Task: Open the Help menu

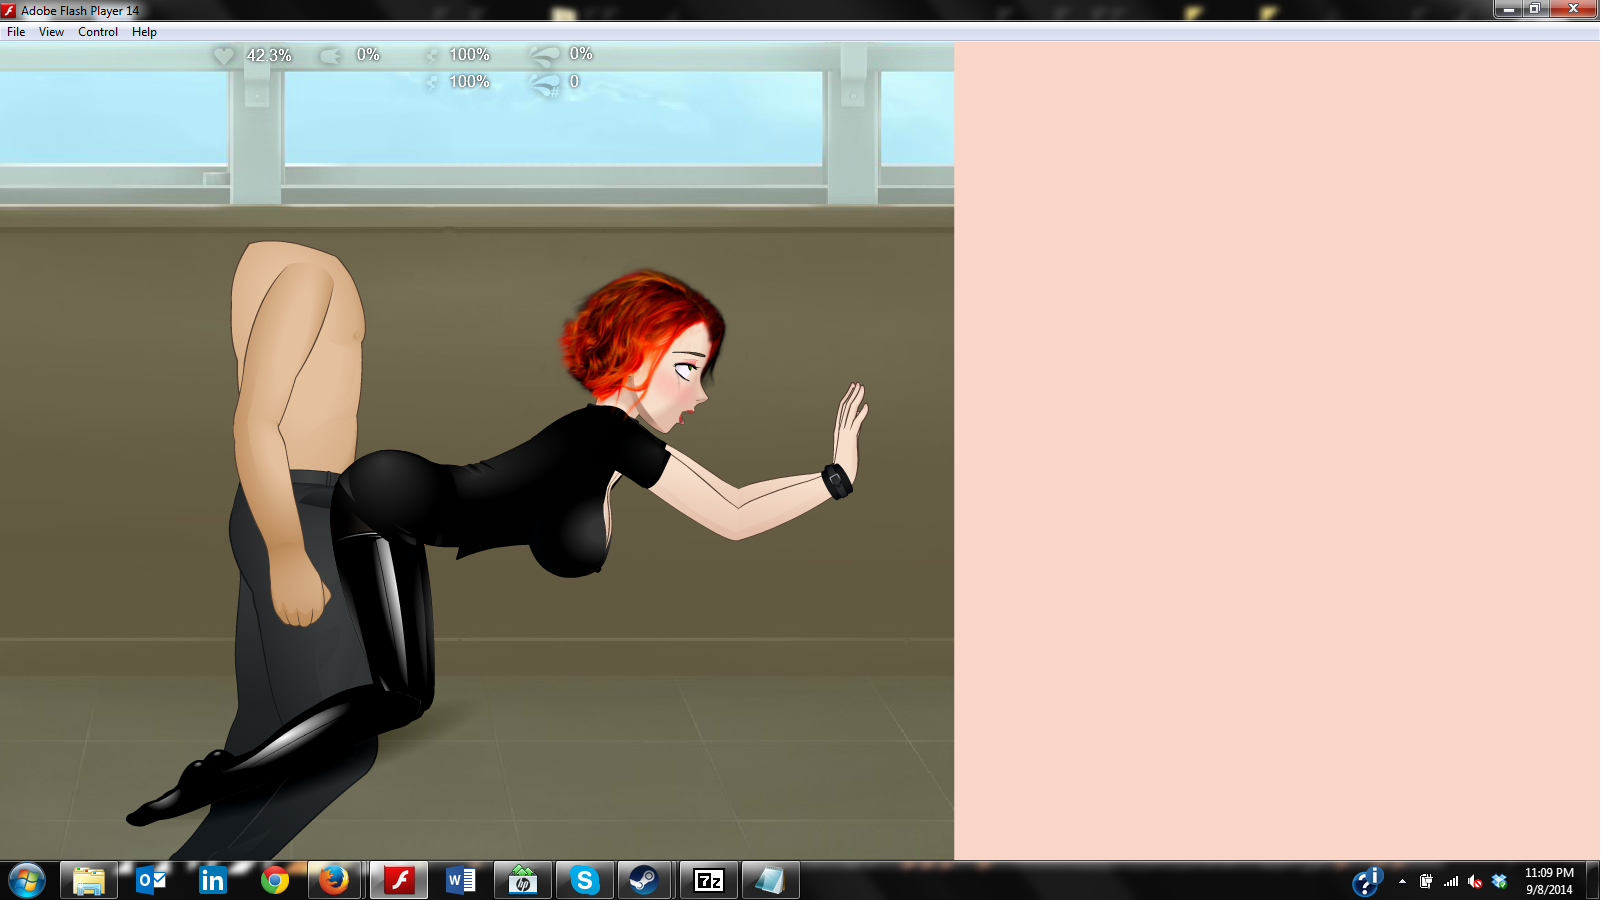Action: (x=144, y=32)
